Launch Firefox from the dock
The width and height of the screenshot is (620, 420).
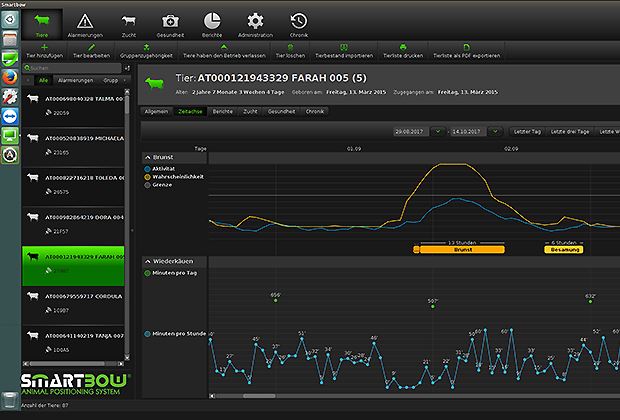click(x=10, y=78)
